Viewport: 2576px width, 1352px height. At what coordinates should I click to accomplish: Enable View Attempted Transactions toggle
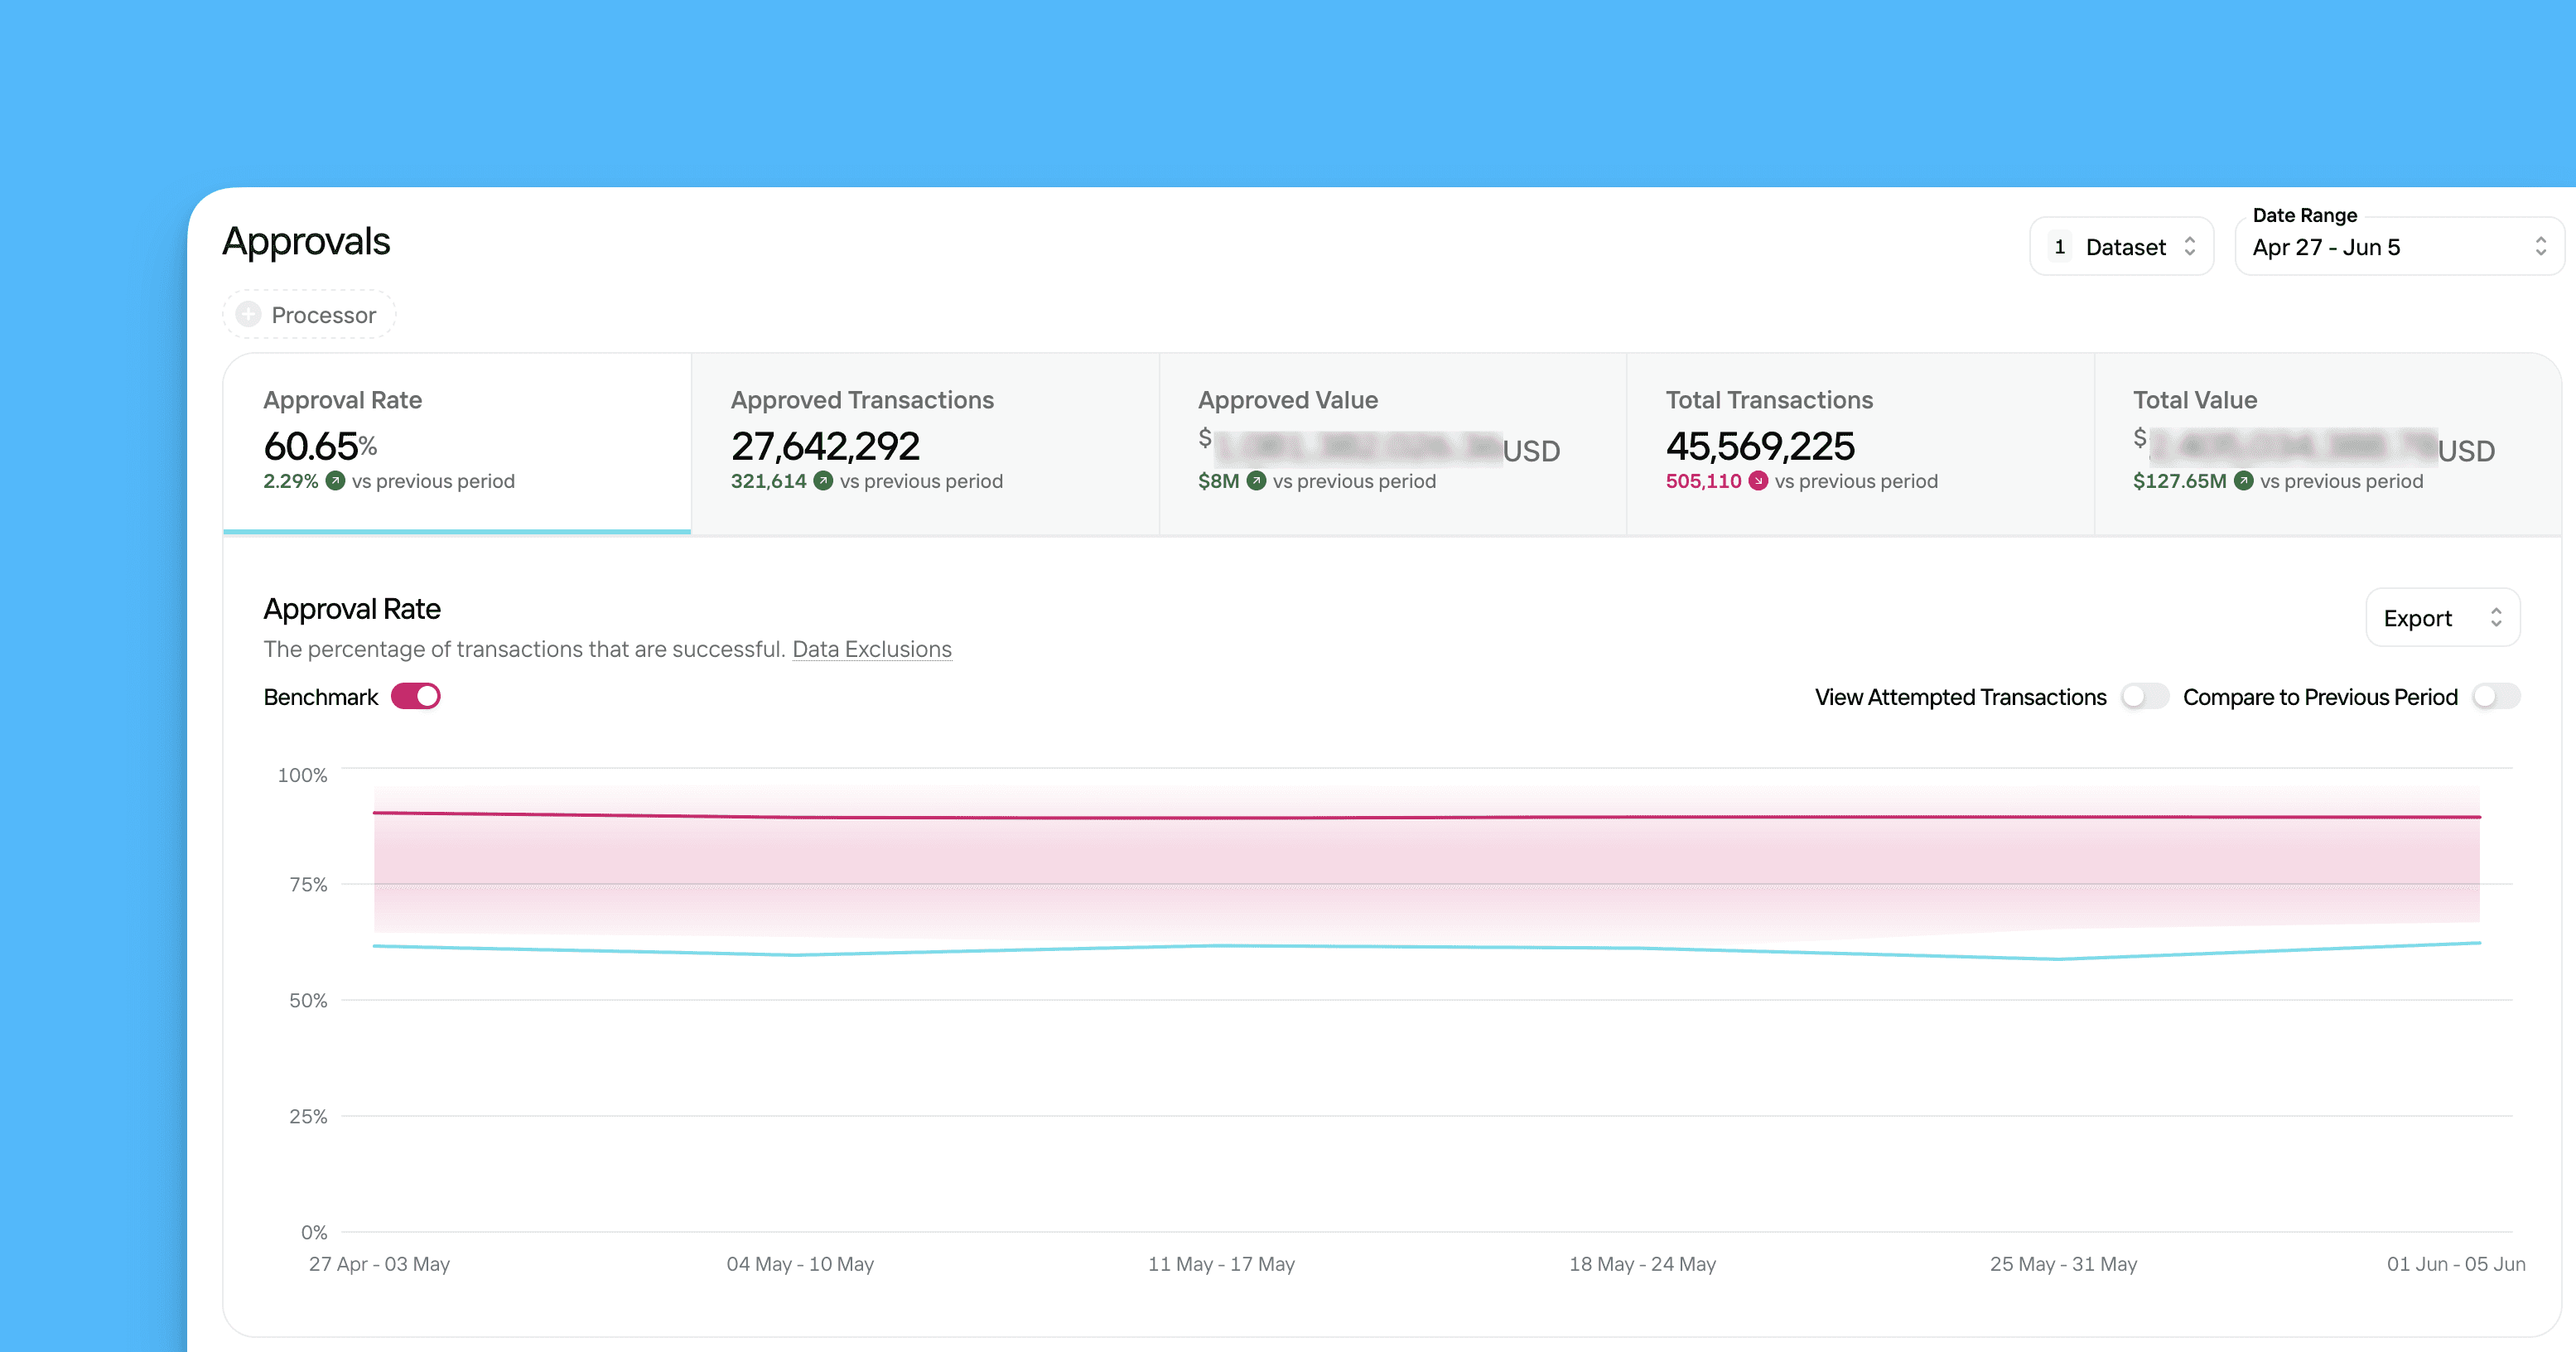tap(2144, 696)
